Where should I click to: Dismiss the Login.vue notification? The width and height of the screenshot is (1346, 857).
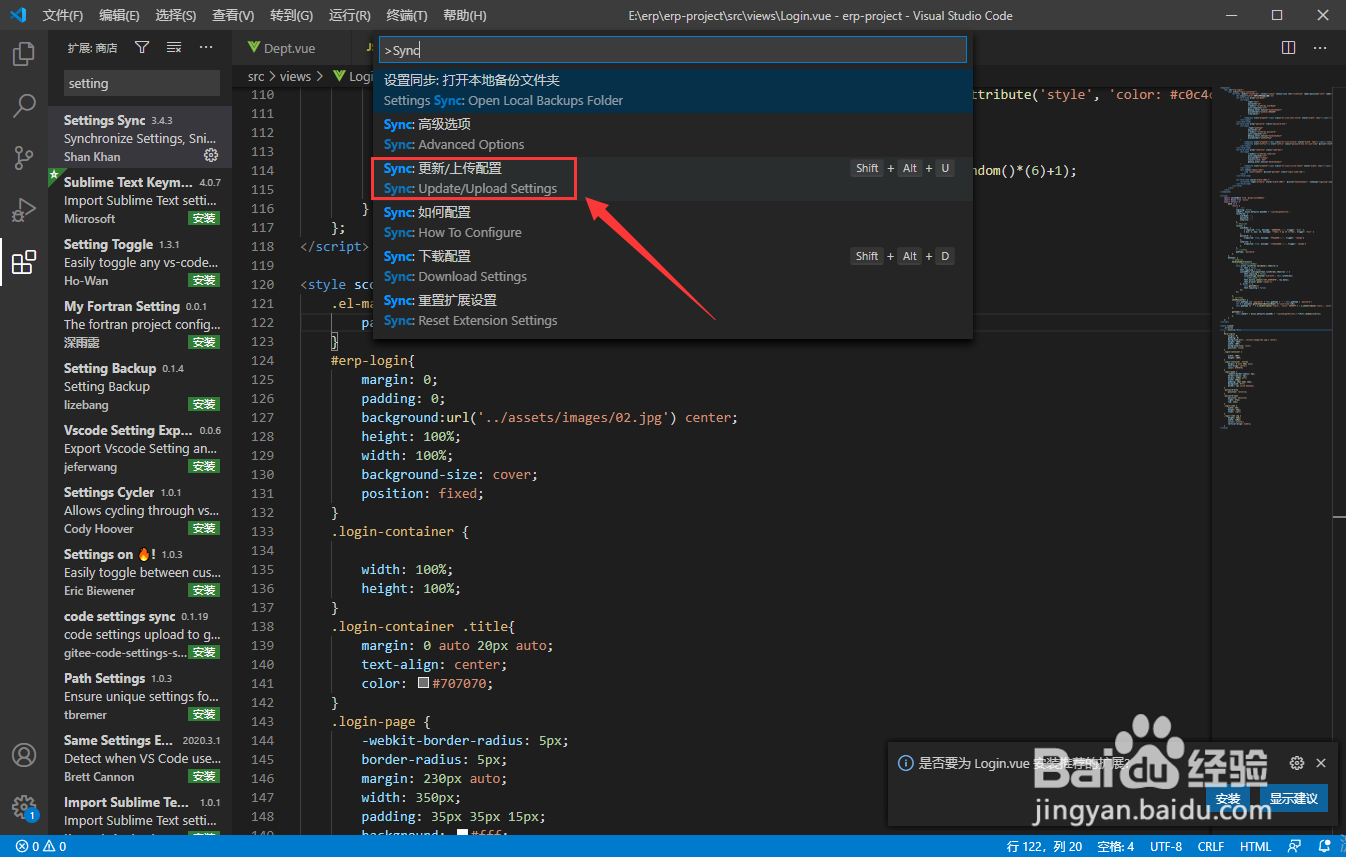[1321, 763]
